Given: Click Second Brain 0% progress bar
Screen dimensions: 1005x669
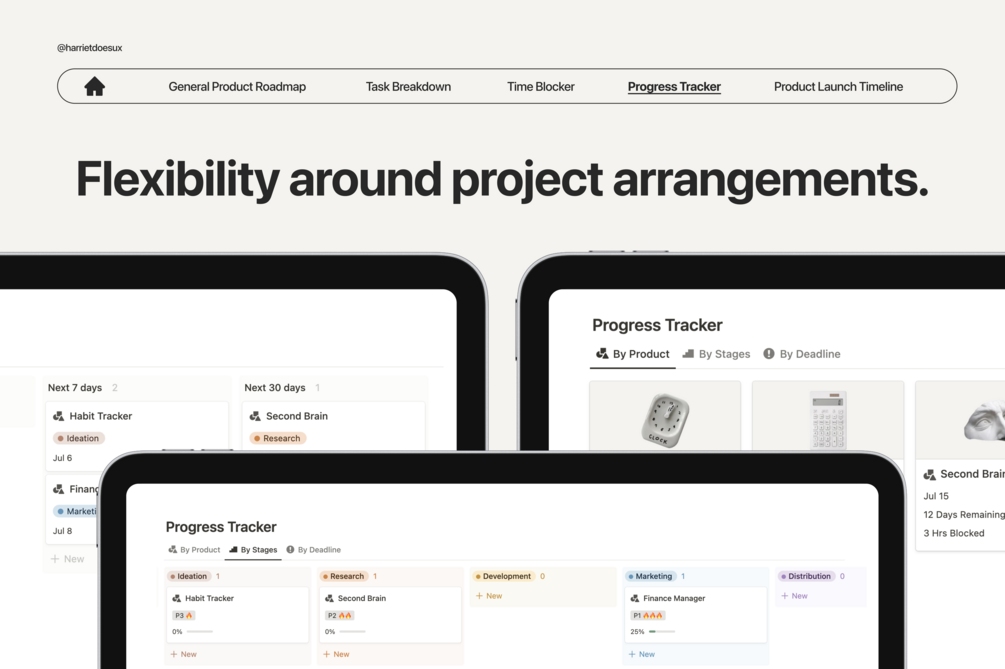Looking at the screenshot, I should pos(352,632).
